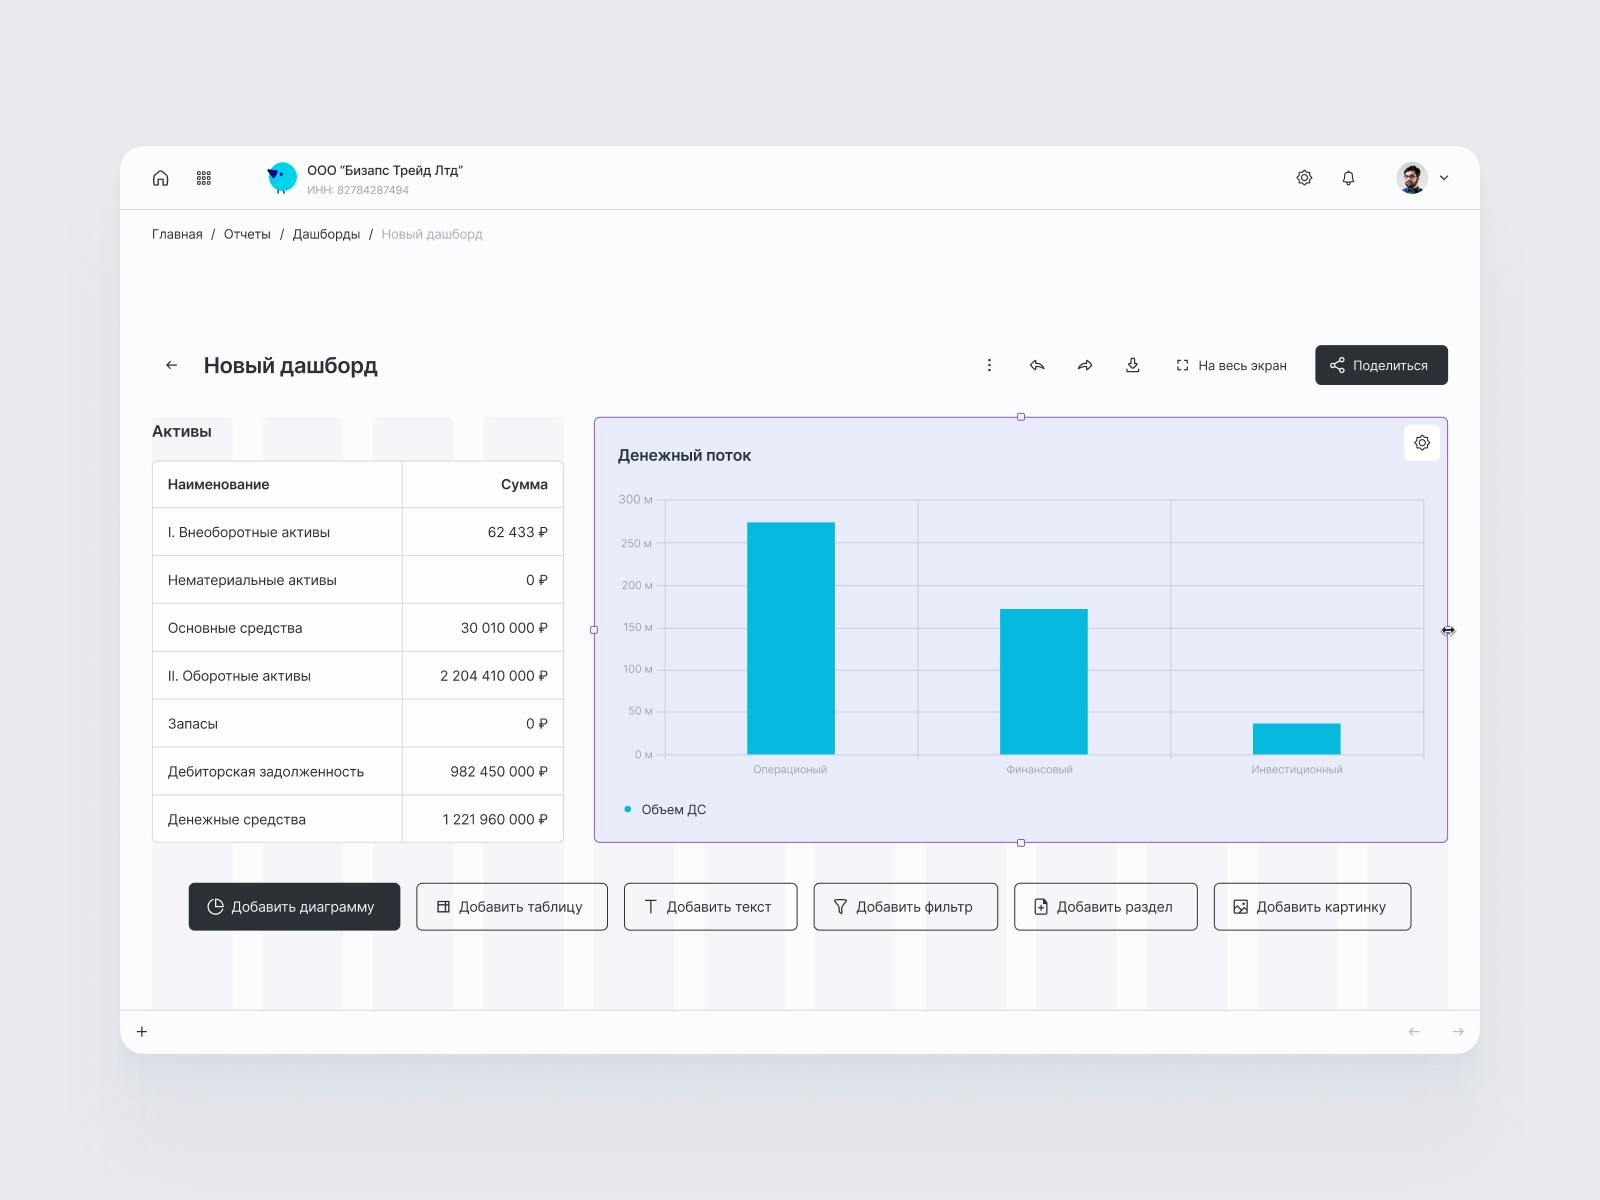Screen dimensions: 1600x1200
Task: Click the value 1 221 960 000 ₽
Action: [495, 819]
